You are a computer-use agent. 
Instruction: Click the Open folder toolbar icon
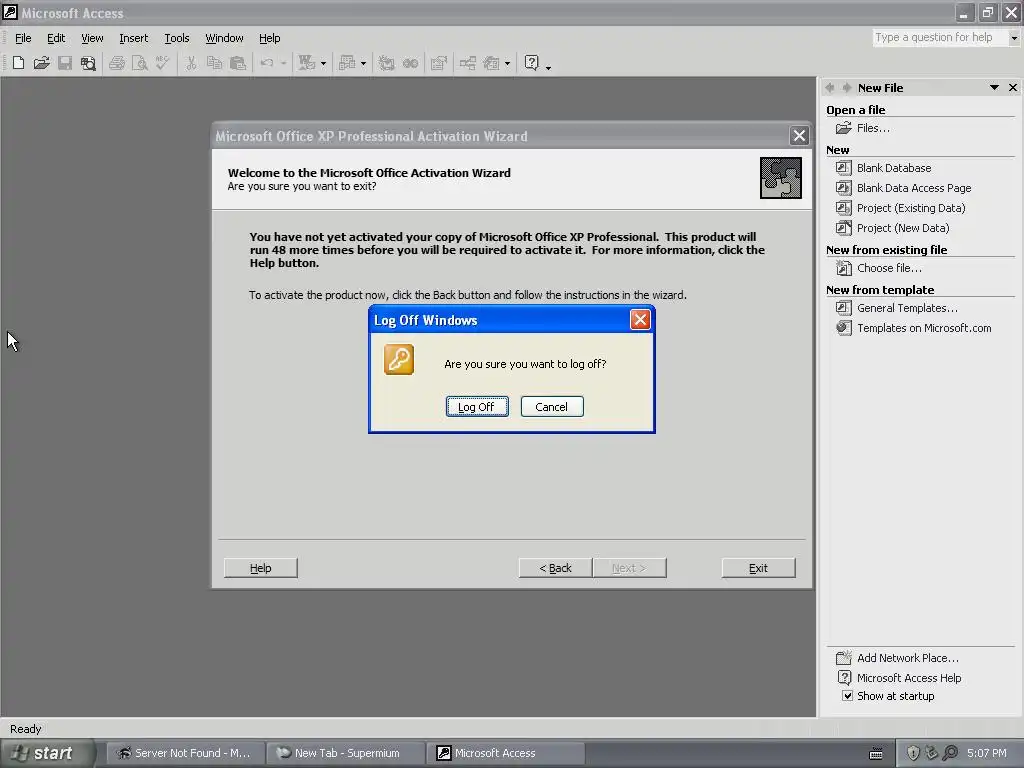click(x=42, y=63)
